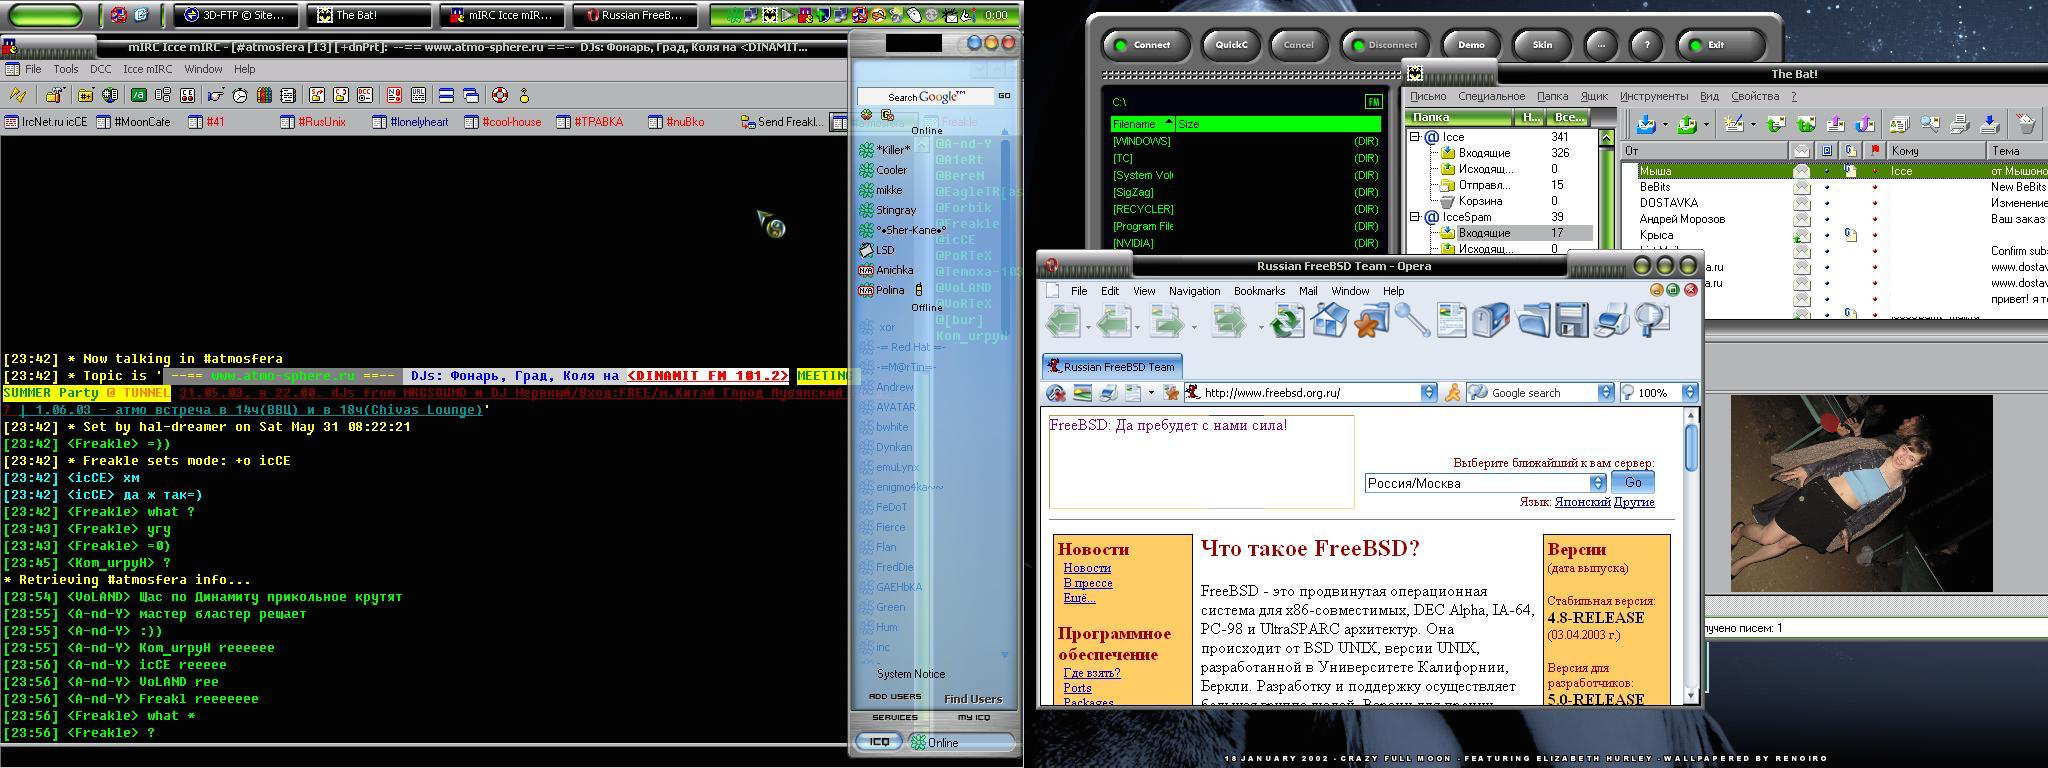The image size is (2048, 768).
Task: Click the mIRC lightning bolt connect icon
Action: click(17, 95)
